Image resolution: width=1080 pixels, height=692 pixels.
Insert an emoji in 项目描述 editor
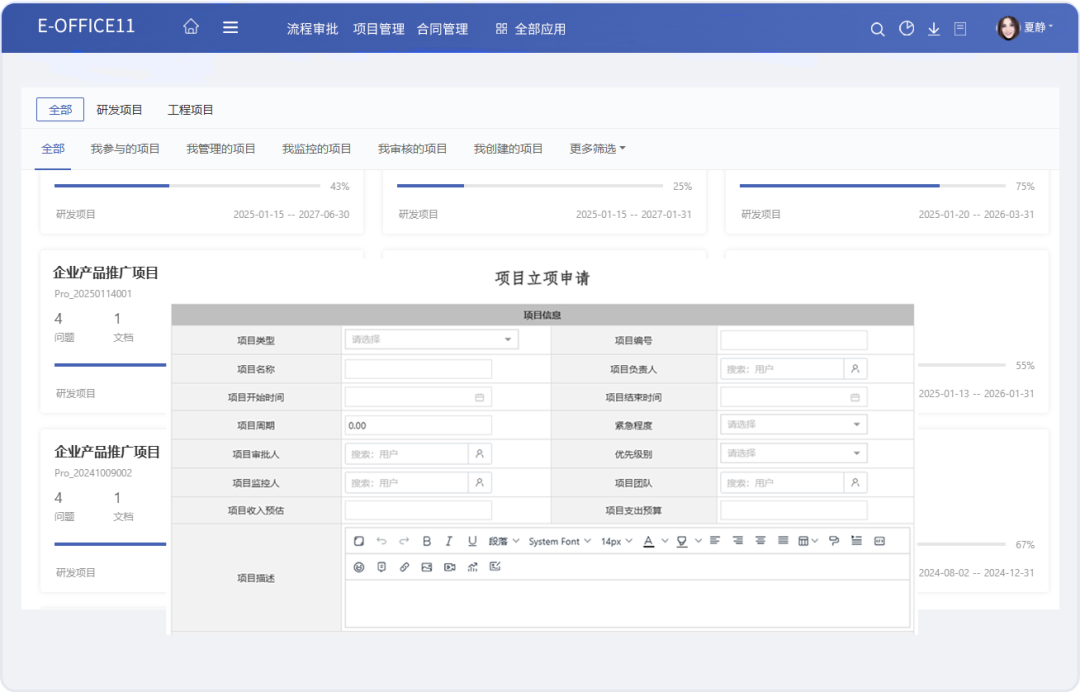tap(359, 567)
